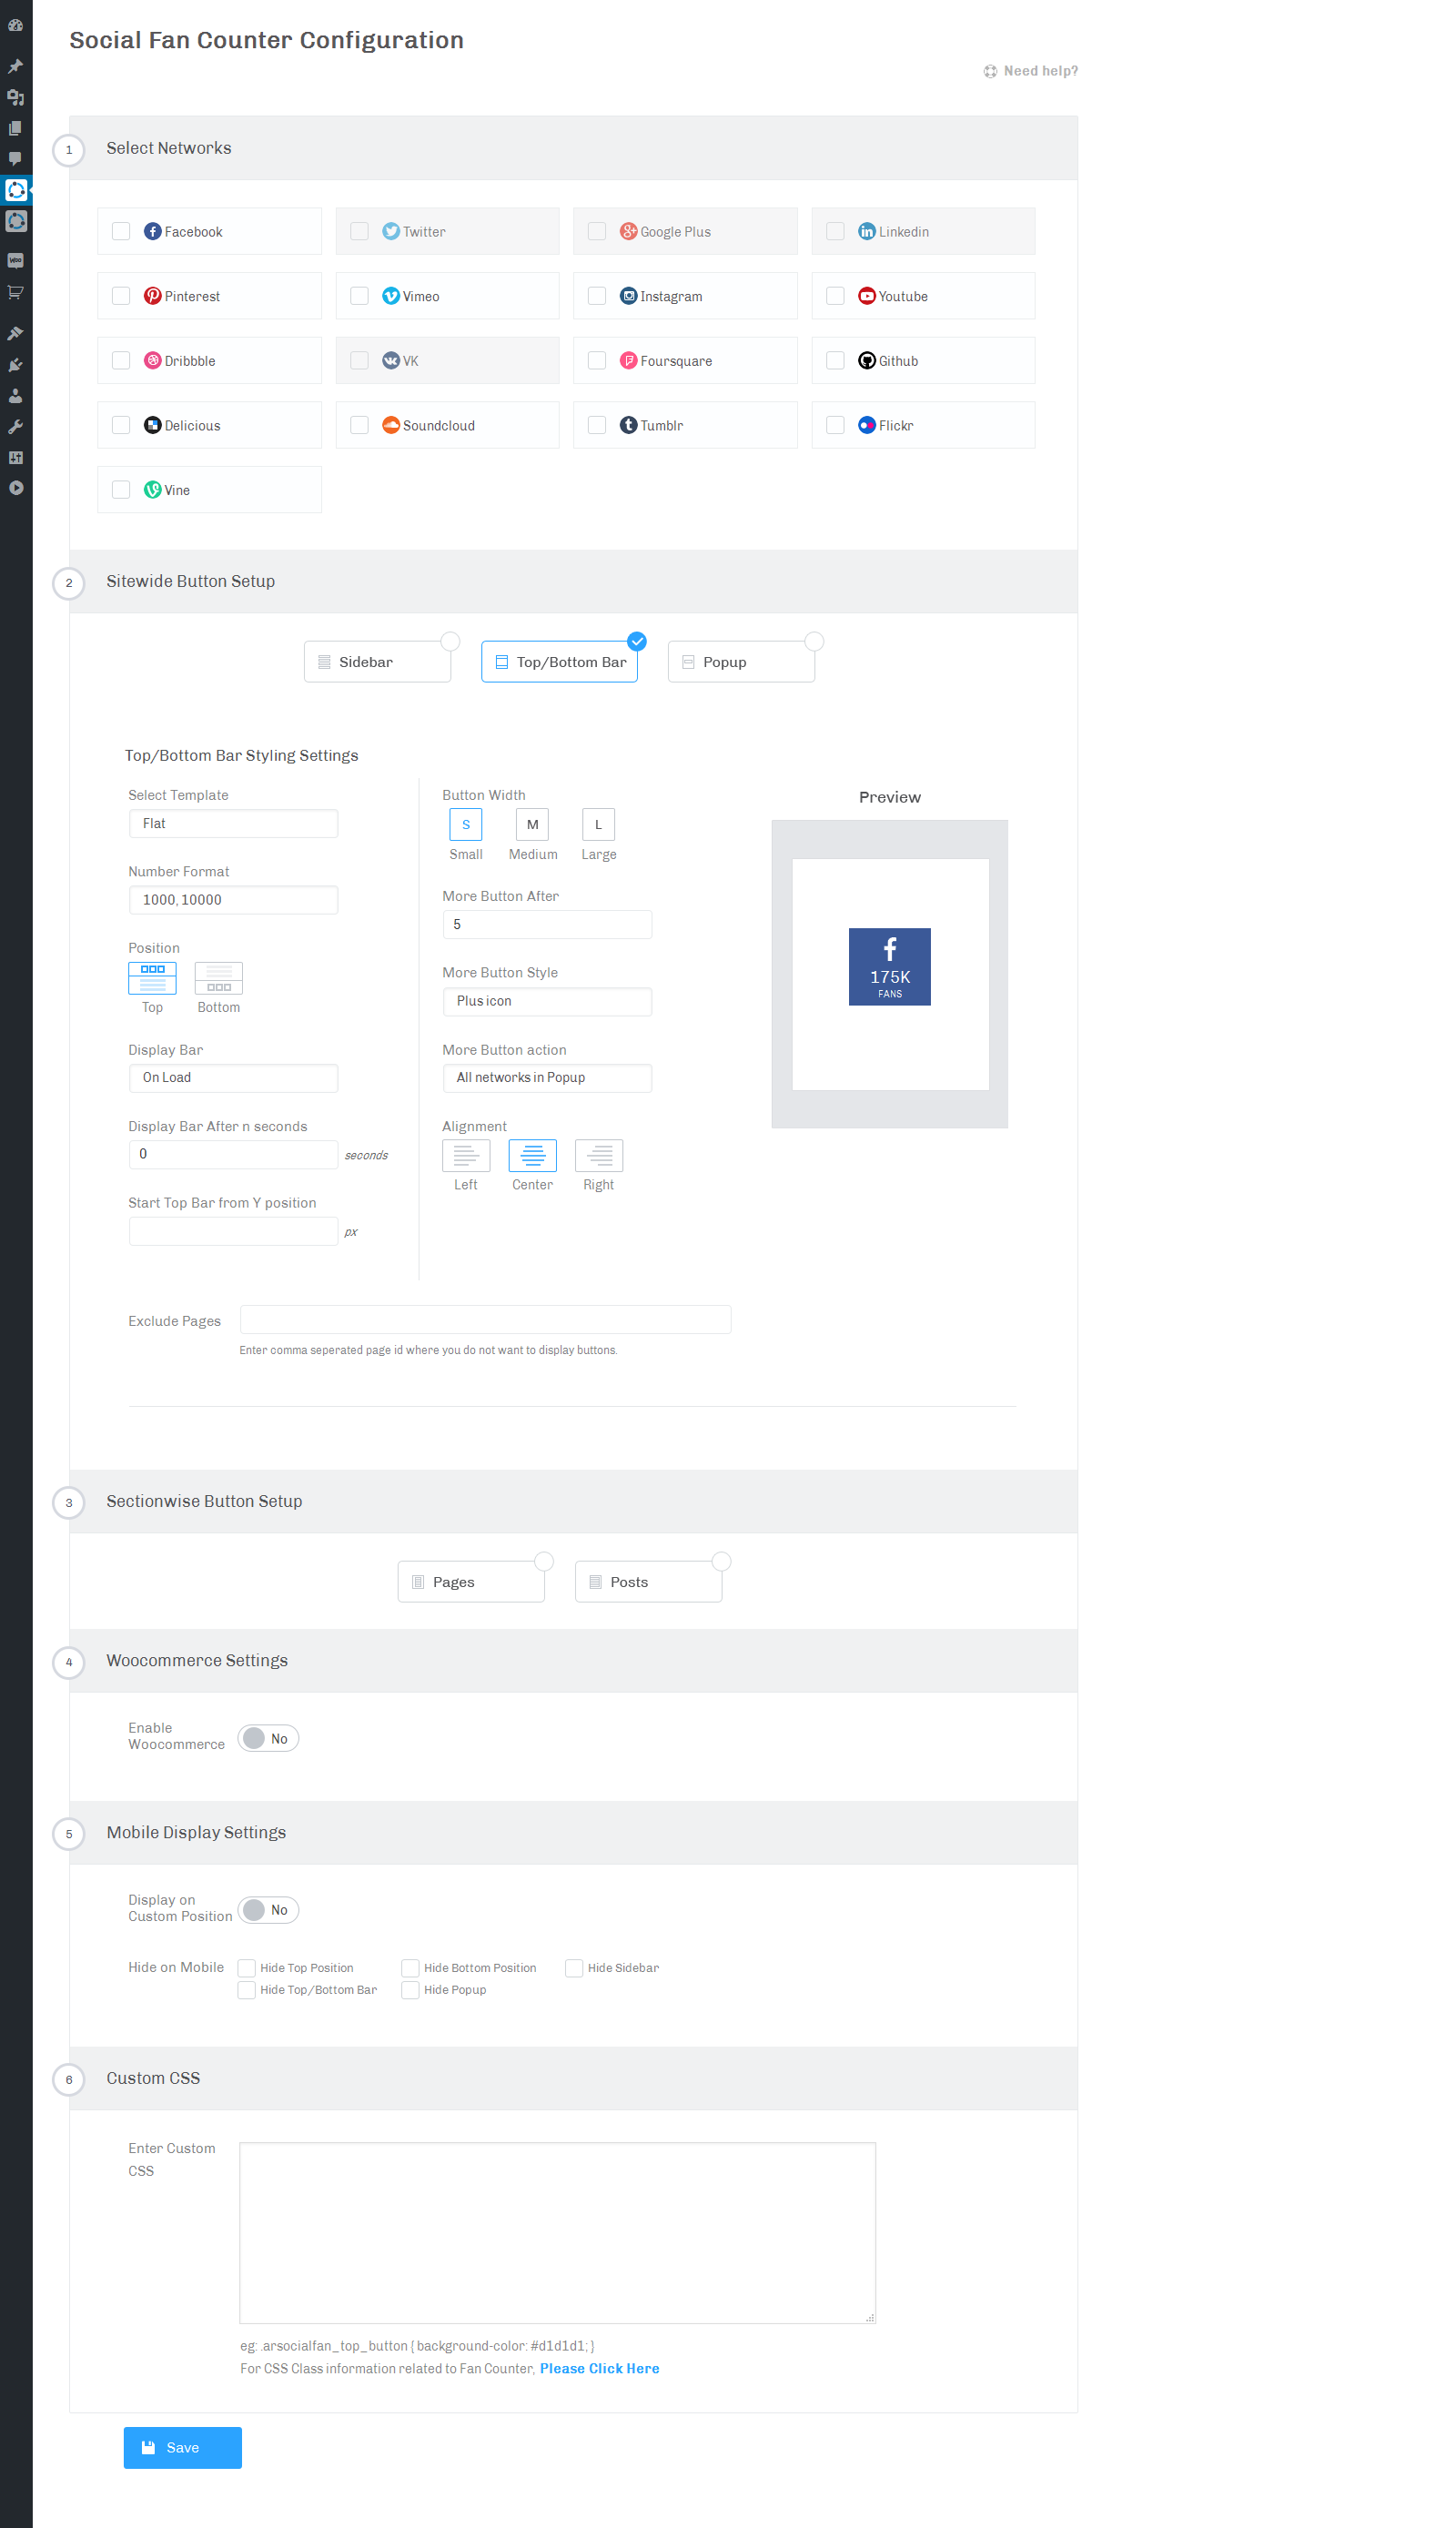The width and height of the screenshot is (1456, 2528).
Task: Open Tools via wrench sidebar icon
Action: pyautogui.click(x=15, y=427)
